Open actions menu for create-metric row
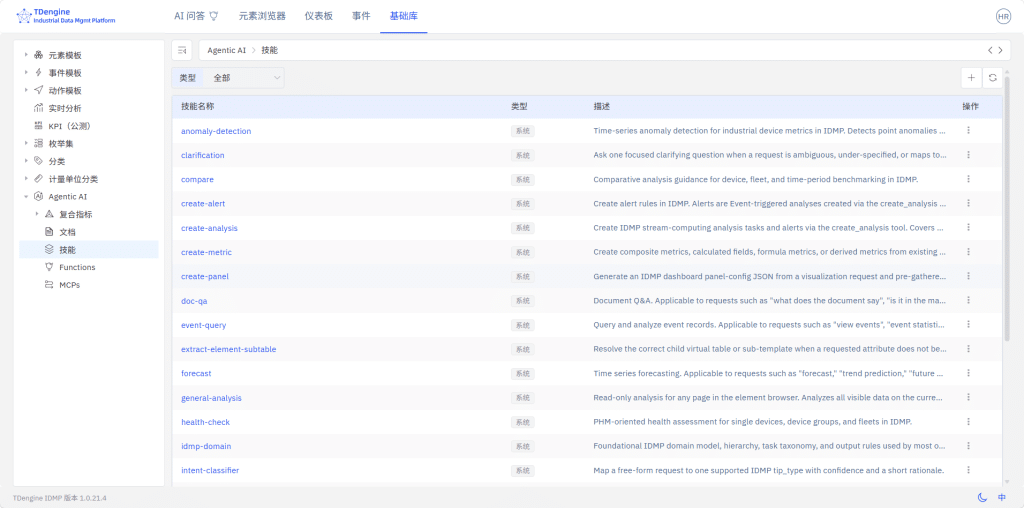This screenshot has height=508, width=1024. coord(968,251)
